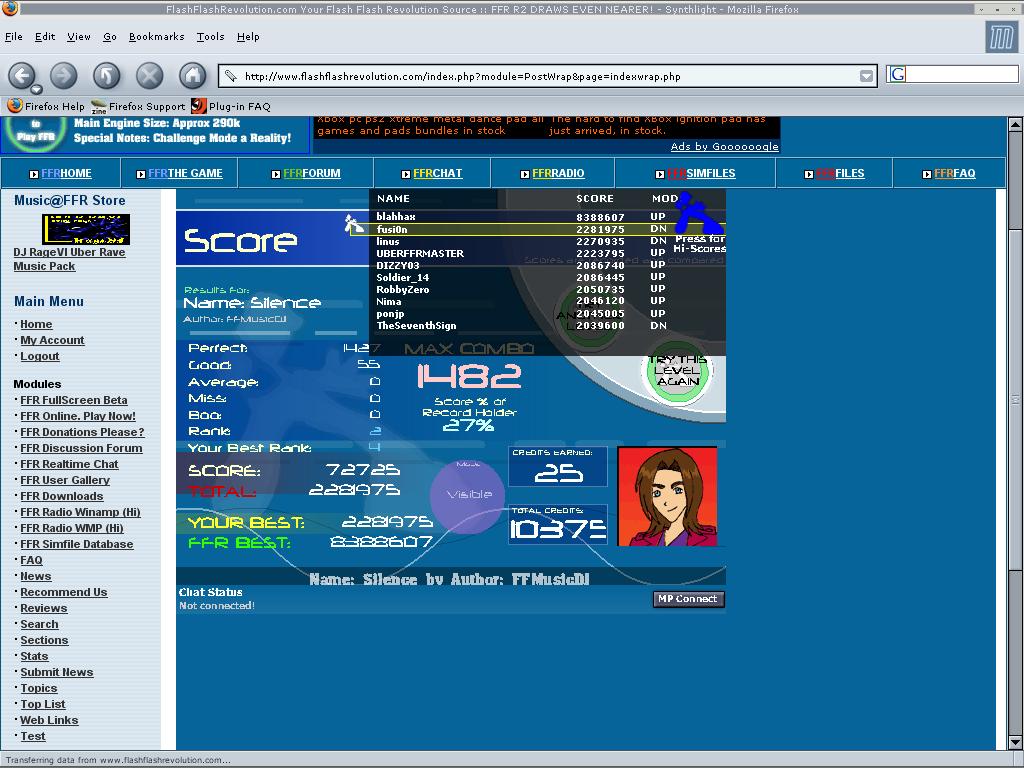This screenshot has width=1024, height=768.
Task: Click the Stop loading X button
Action: pyautogui.click(x=150, y=76)
